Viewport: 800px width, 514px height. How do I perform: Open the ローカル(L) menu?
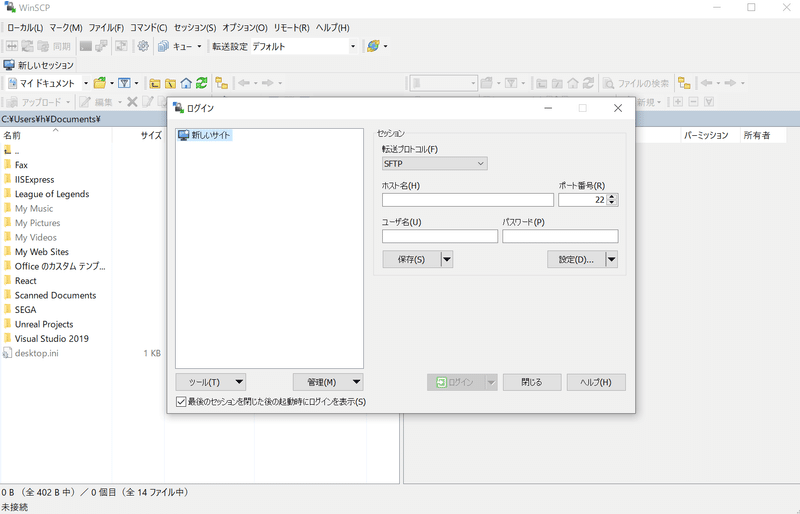(x=25, y=28)
